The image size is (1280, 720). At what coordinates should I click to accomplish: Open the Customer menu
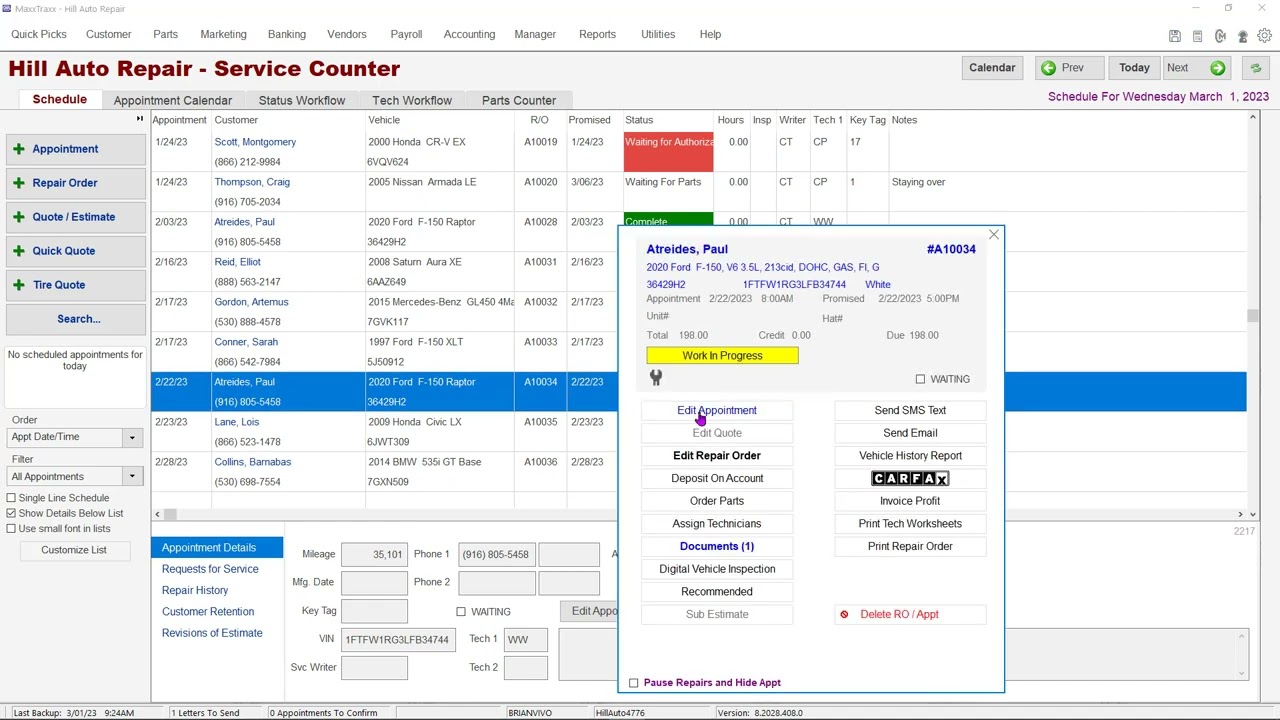point(108,34)
